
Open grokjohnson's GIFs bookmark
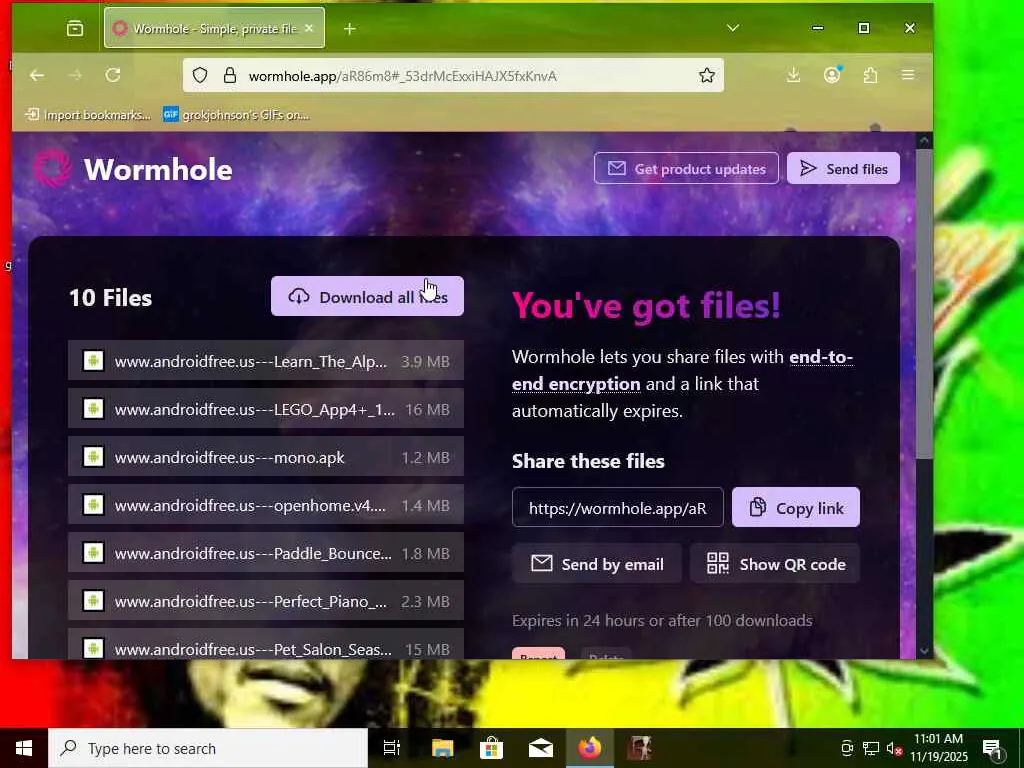pos(236,115)
